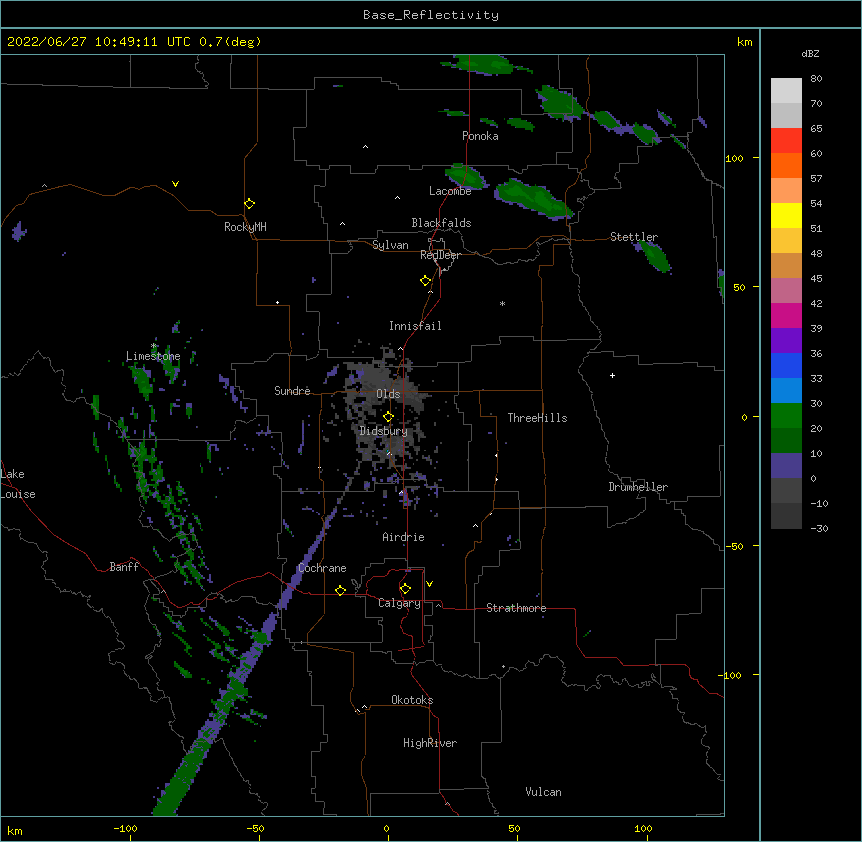
Task: Select the RedDeer label
Action: point(440,255)
